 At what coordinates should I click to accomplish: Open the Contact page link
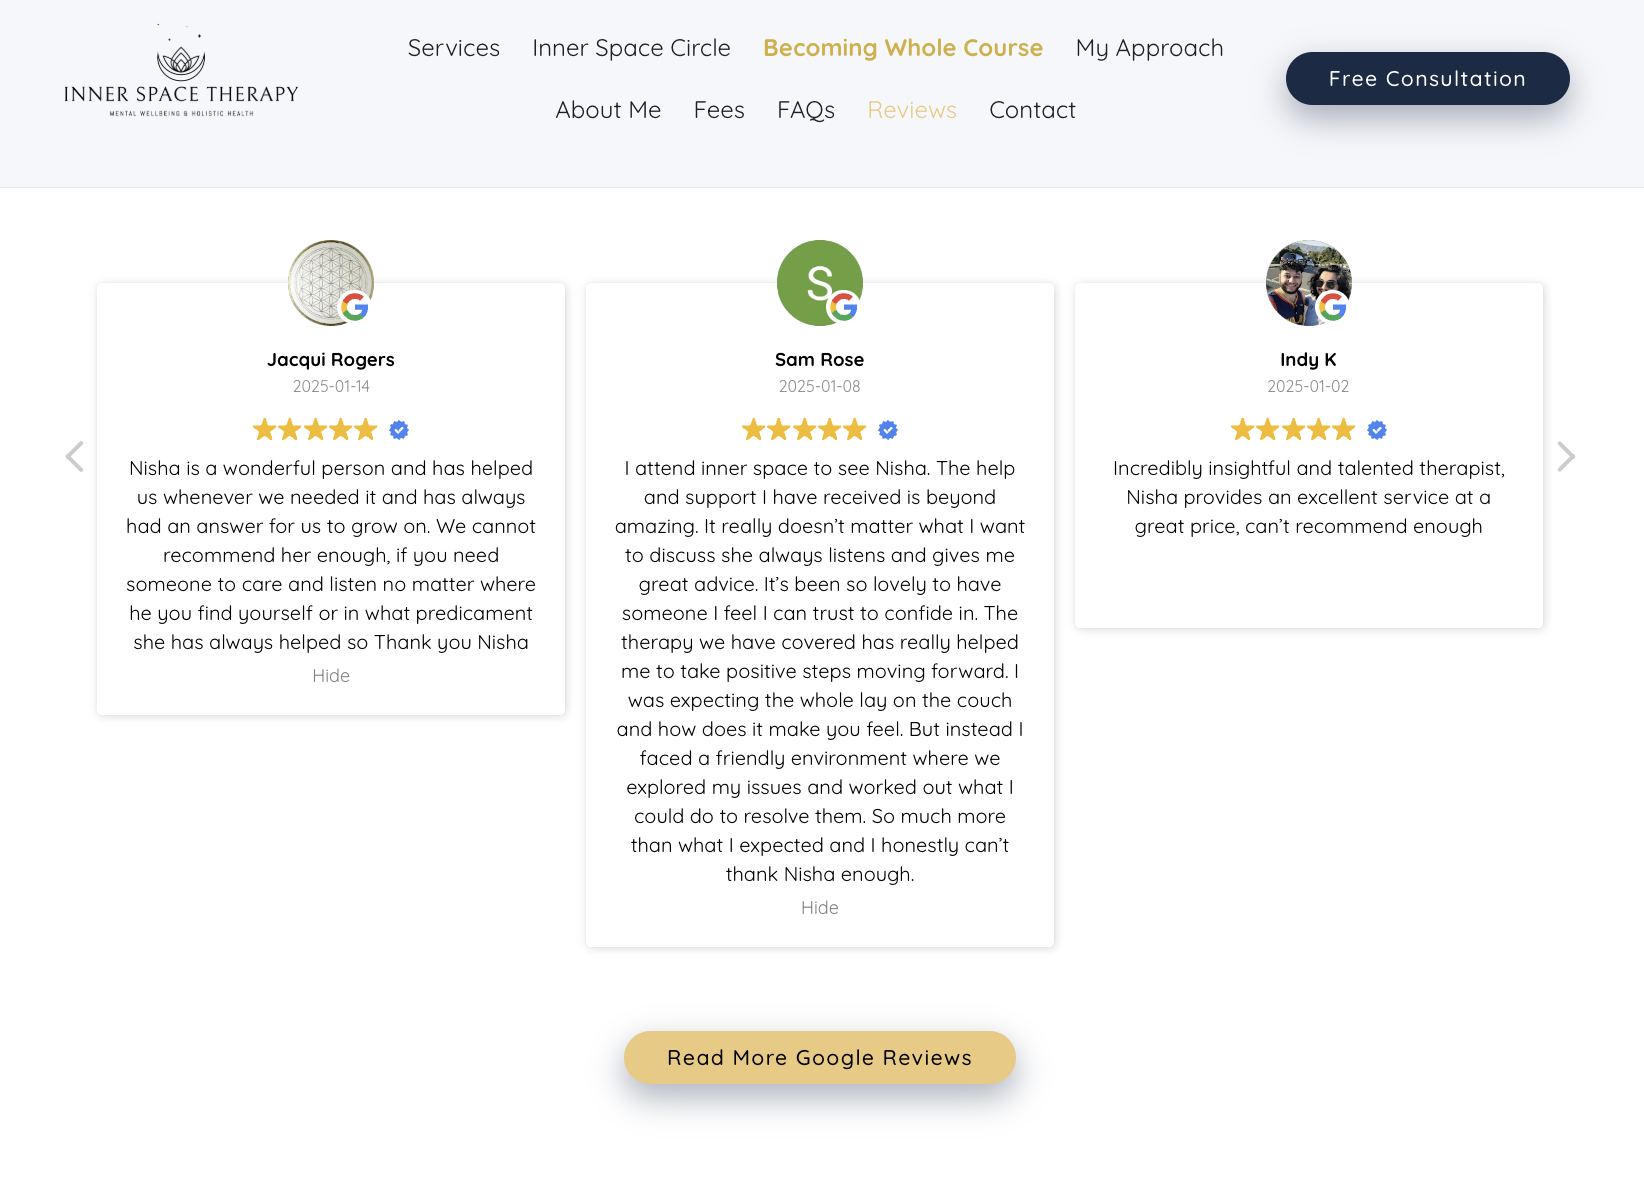point(1032,110)
